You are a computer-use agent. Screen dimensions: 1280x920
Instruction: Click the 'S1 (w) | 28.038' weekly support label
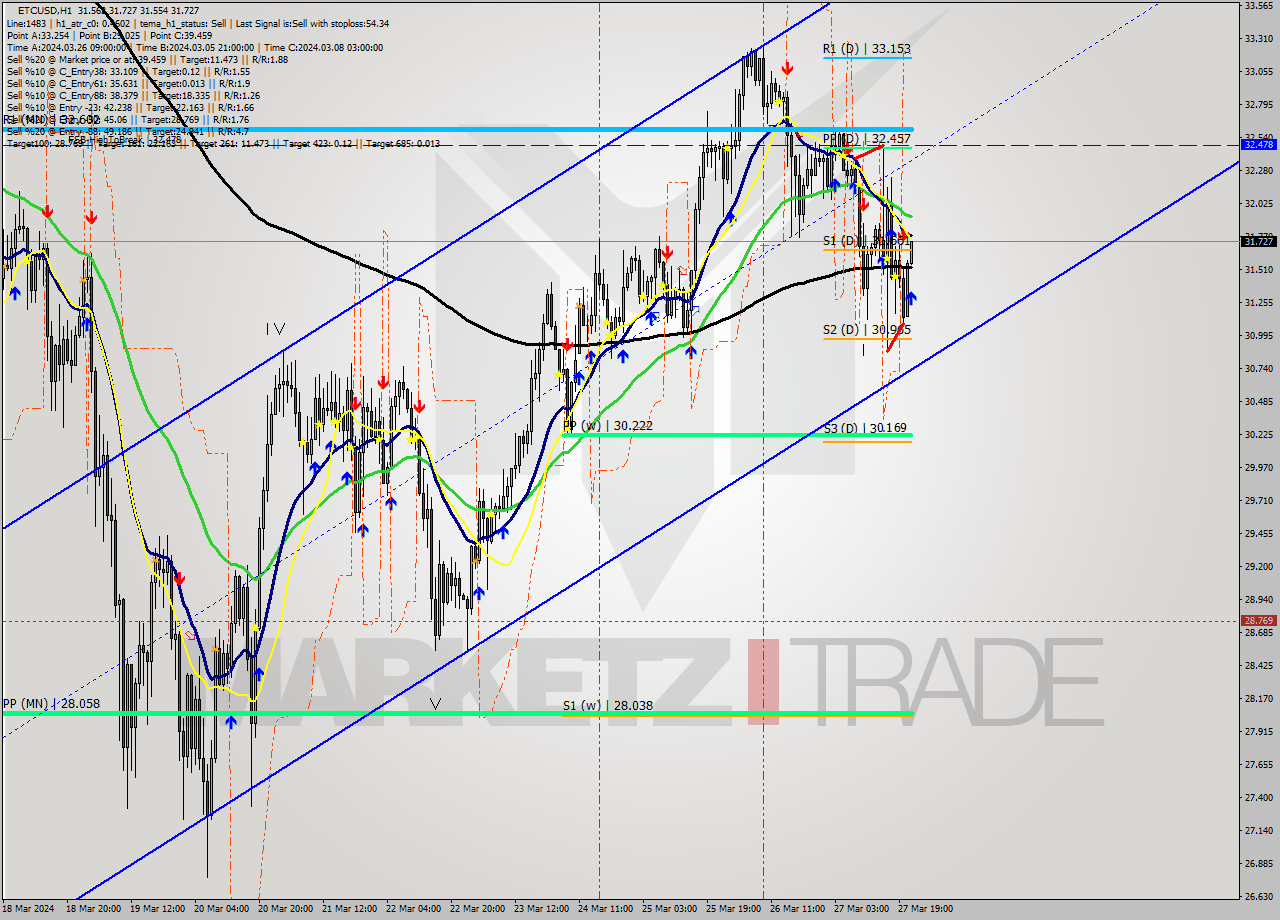click(x=607, y=705)
